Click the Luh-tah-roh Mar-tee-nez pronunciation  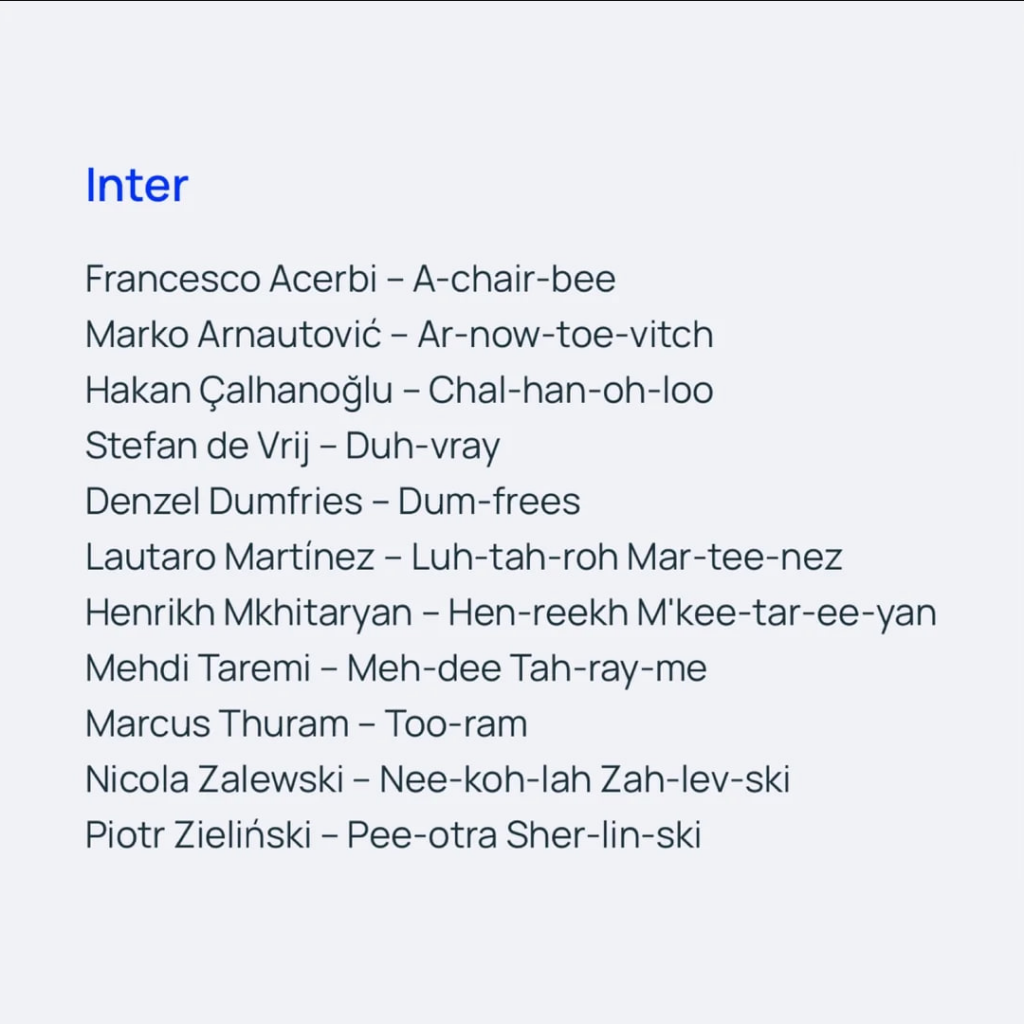click(x=627, y=557)
